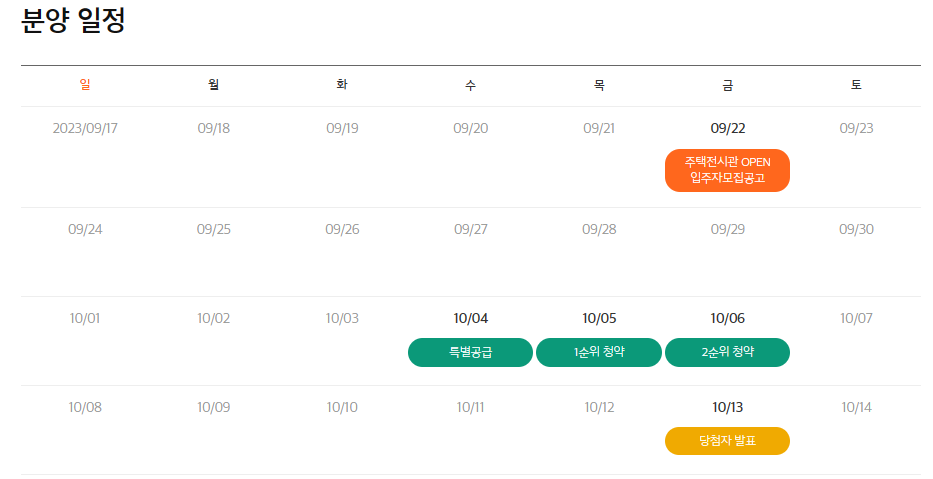Viewport: 933px width, 479px height.
Task: Select the 10/08 date
Action: point(85,407)
